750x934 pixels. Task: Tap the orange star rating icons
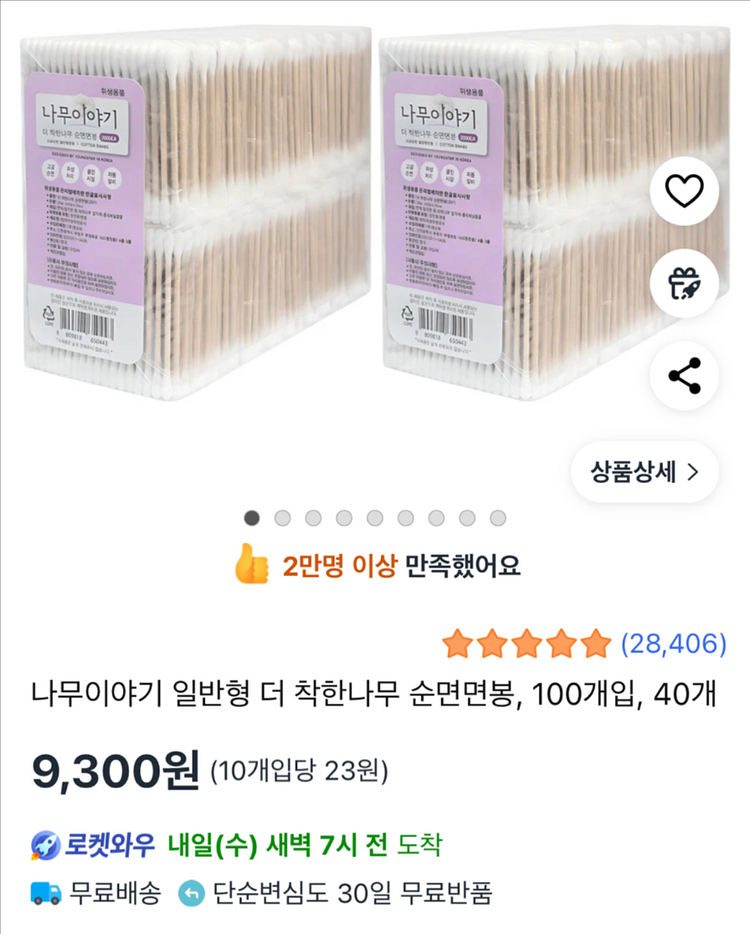[x=526, y=643]
